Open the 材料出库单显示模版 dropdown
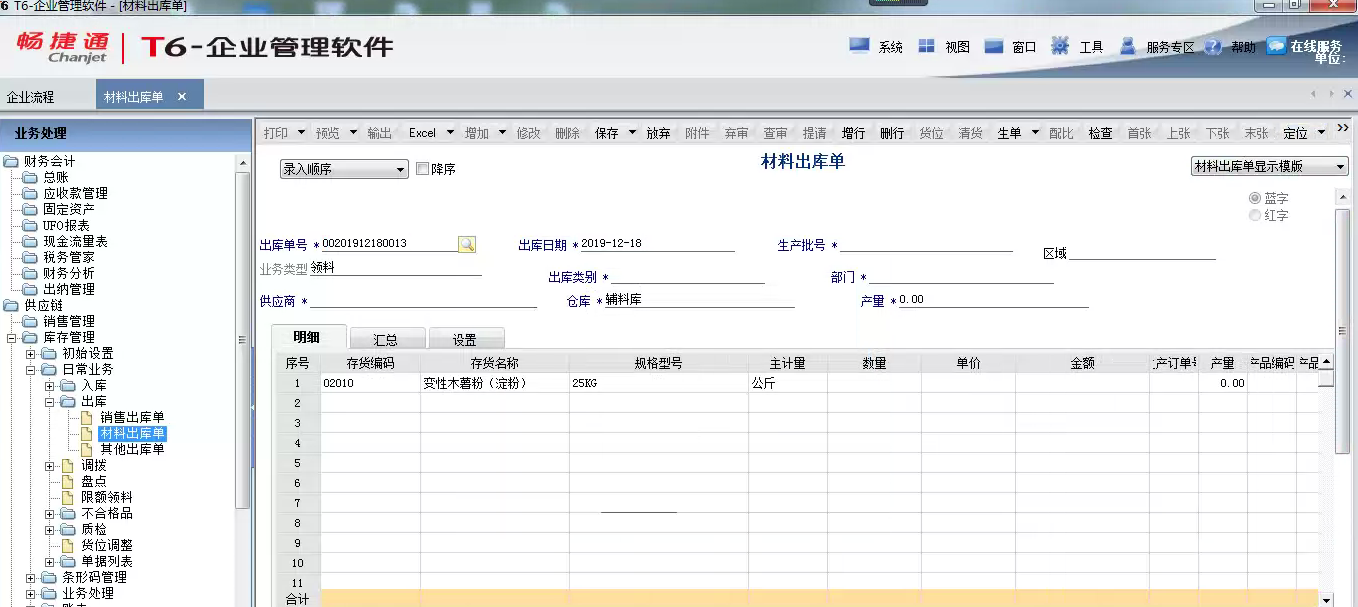 pos(1270,167)
